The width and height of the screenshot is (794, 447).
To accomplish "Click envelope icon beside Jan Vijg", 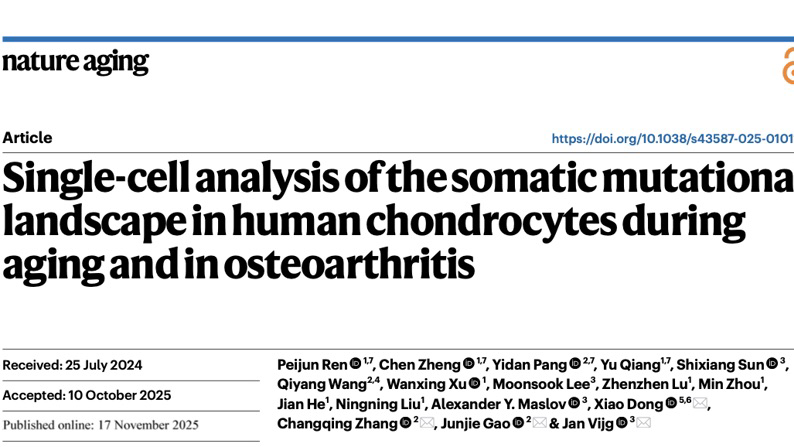I will coord(644,424).
